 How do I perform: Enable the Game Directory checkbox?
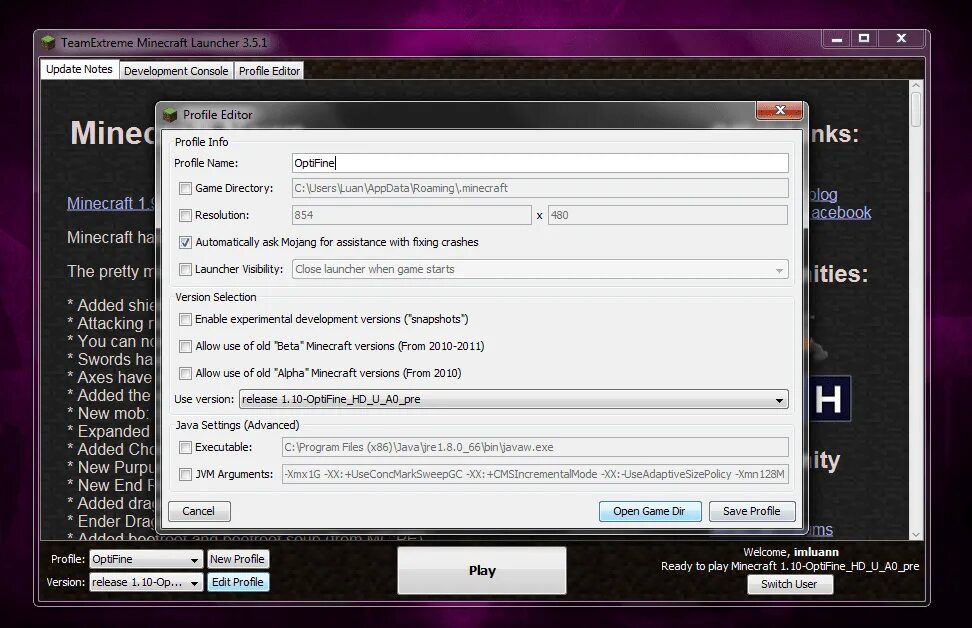click(x=185, y=188)
